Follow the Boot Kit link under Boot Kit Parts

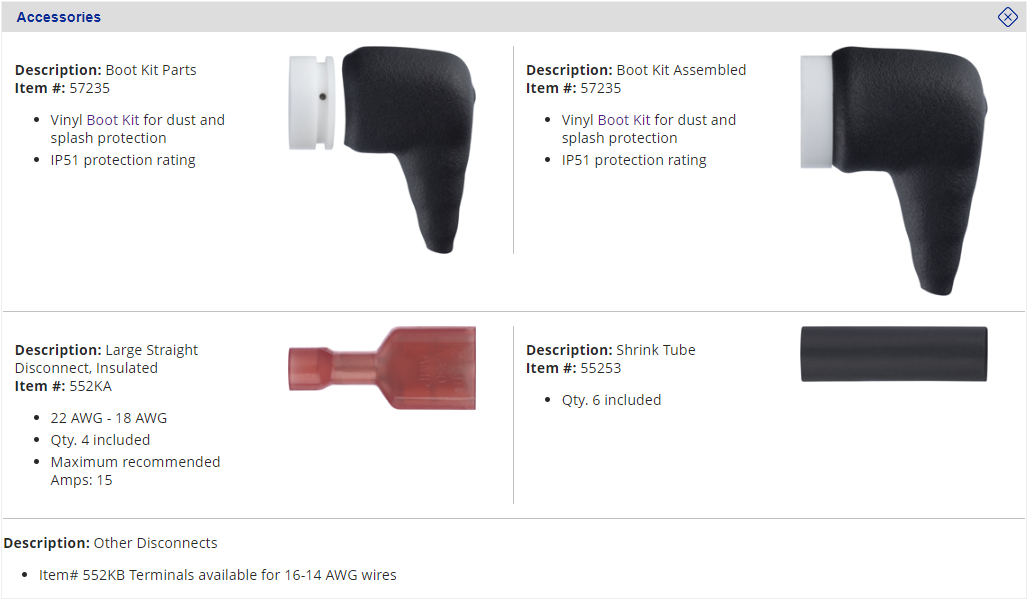tap(113, 120)
